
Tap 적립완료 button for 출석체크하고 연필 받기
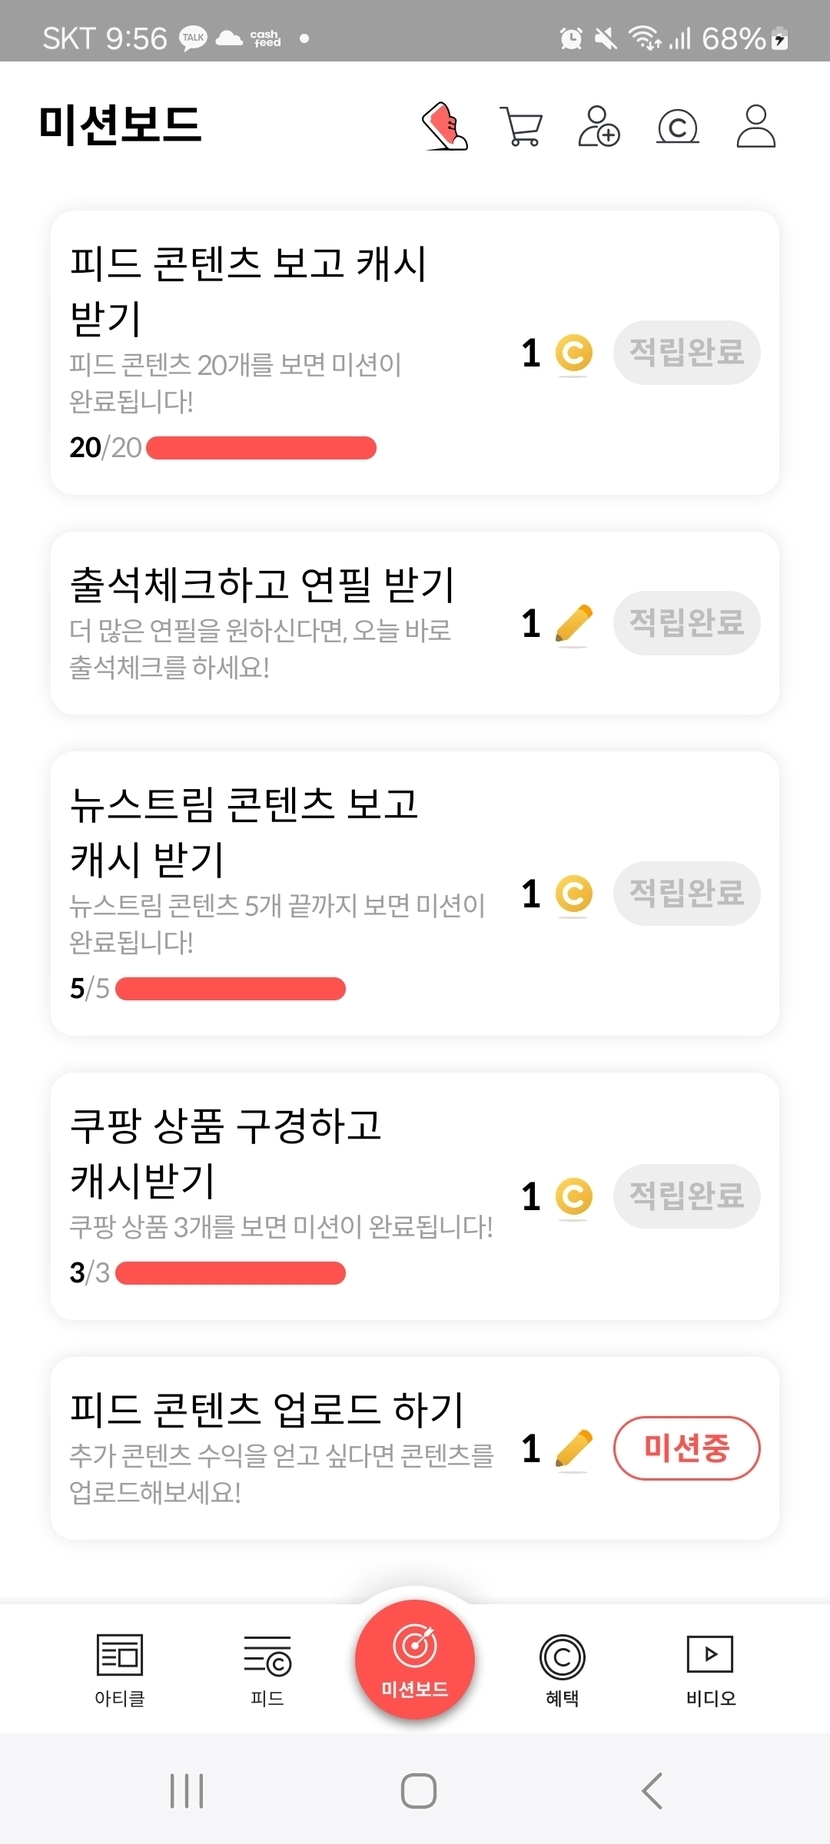686,623
